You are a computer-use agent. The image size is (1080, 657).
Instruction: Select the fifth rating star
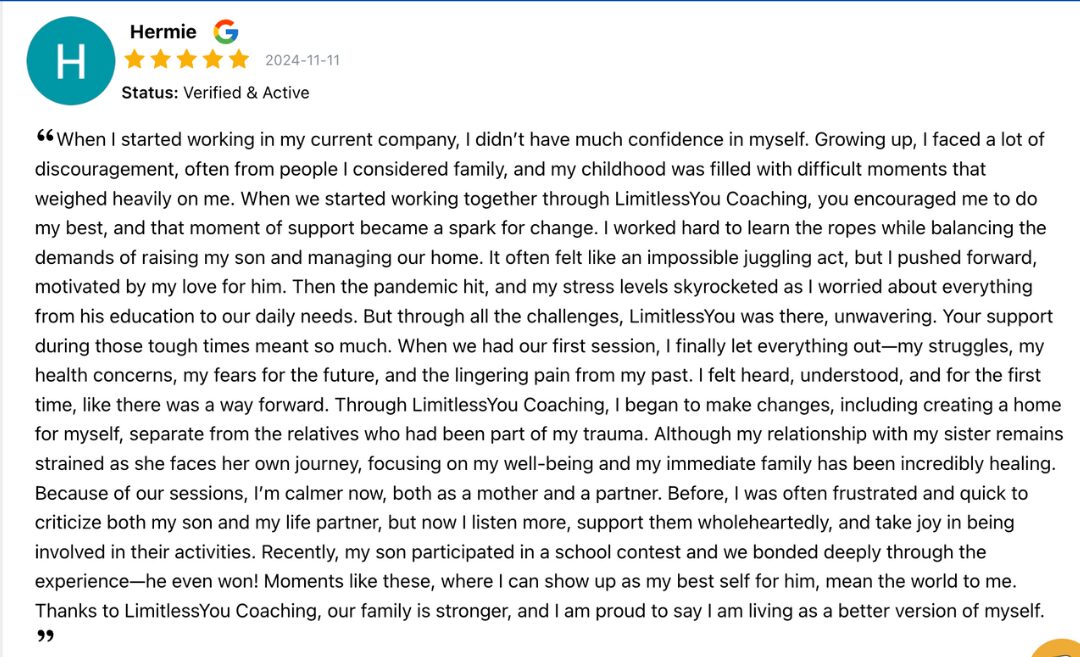tap(239, 59)
